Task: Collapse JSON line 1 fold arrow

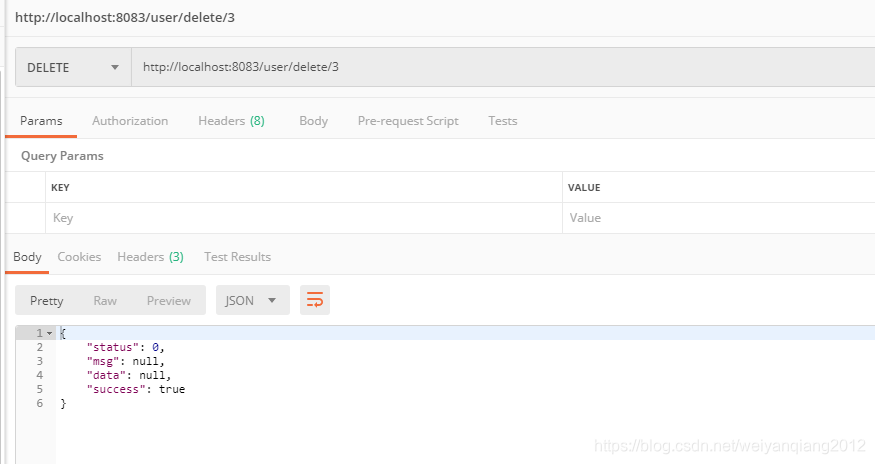Action: [50, 333]
